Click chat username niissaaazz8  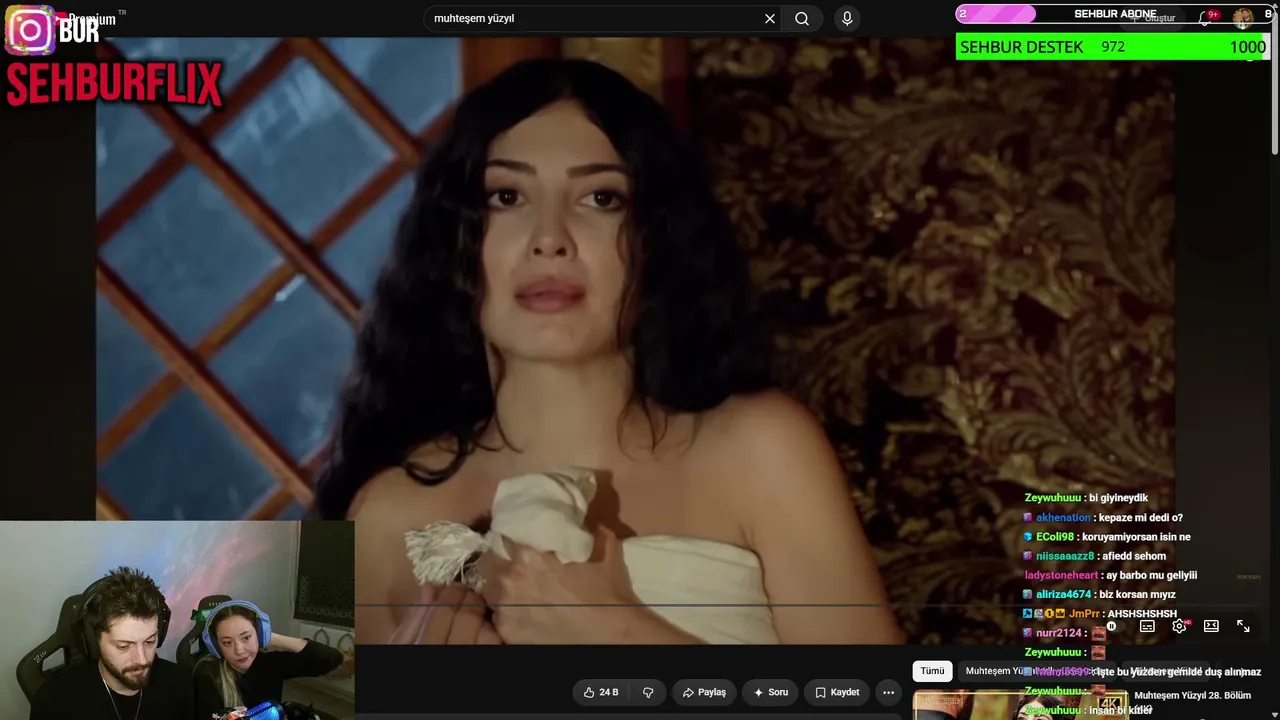point(1065,556)
